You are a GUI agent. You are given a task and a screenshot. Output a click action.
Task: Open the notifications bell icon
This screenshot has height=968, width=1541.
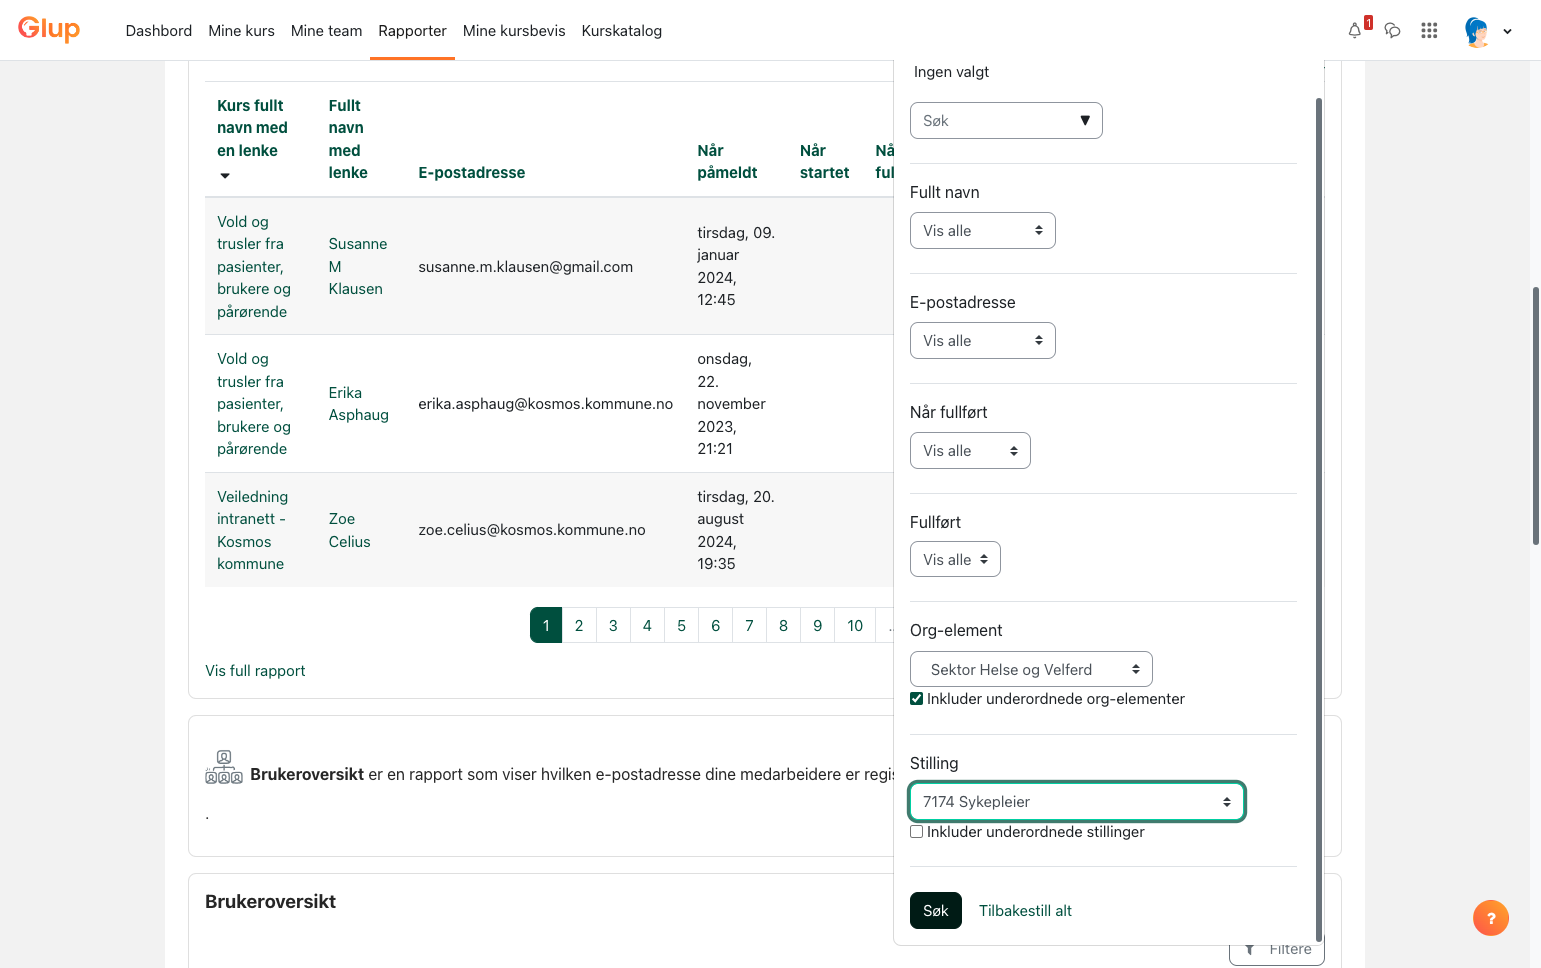1355,31
